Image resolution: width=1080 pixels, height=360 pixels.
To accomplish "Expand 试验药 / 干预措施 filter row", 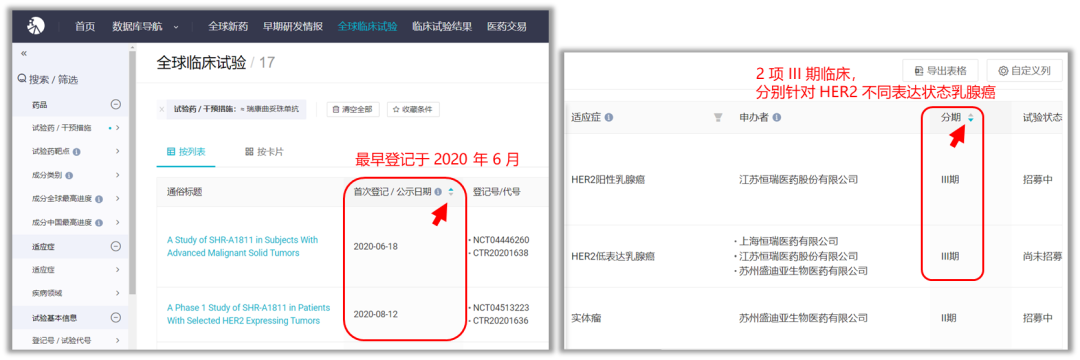I will click(118, 128).
